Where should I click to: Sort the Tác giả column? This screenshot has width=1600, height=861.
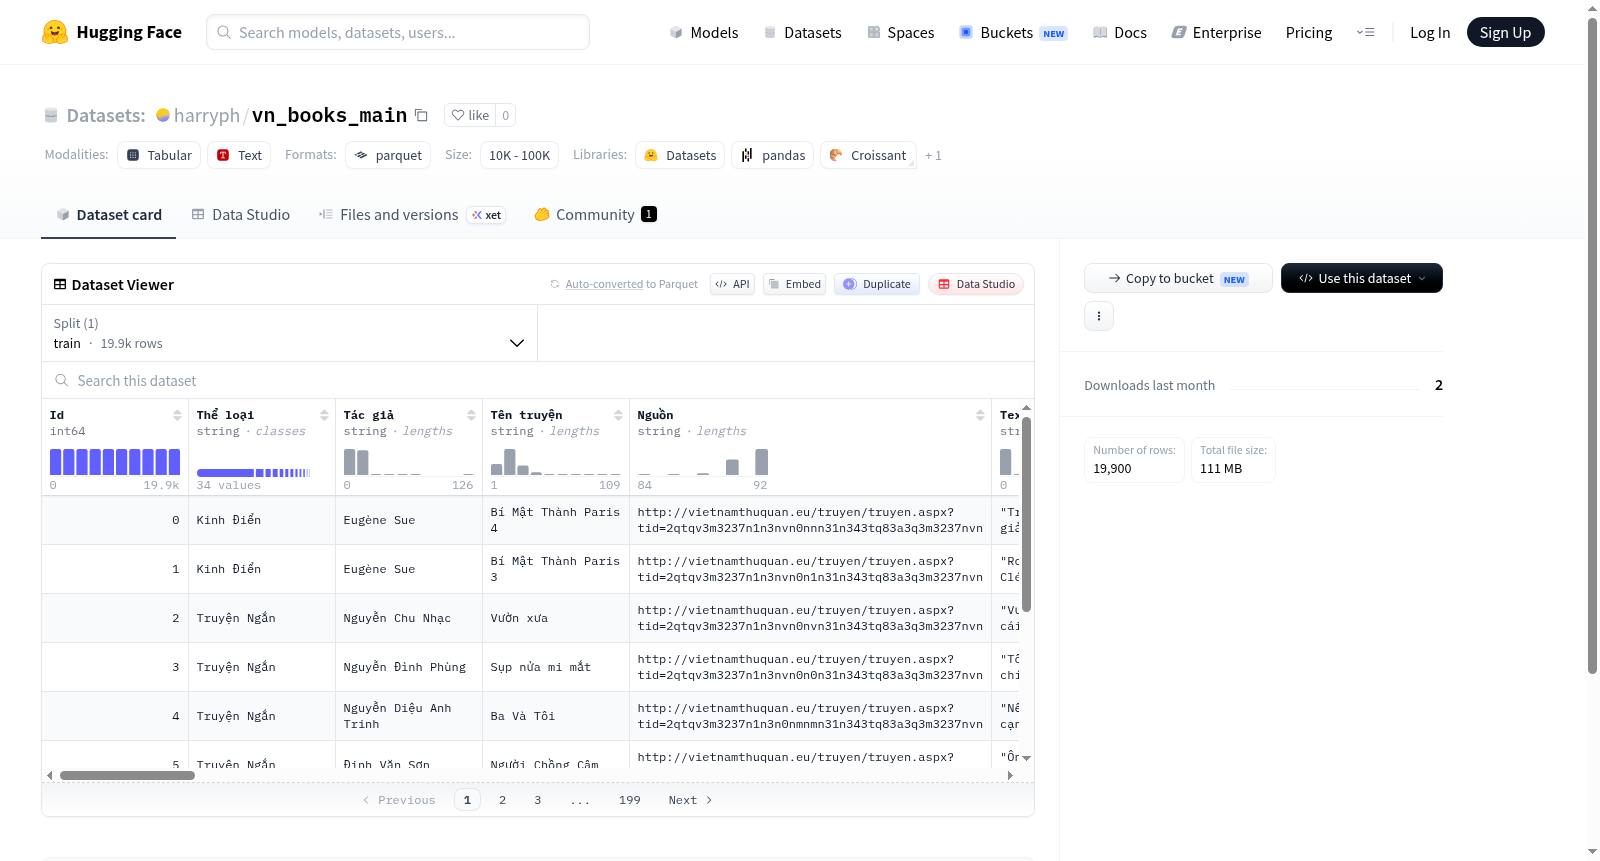click(x=471, y=415)
